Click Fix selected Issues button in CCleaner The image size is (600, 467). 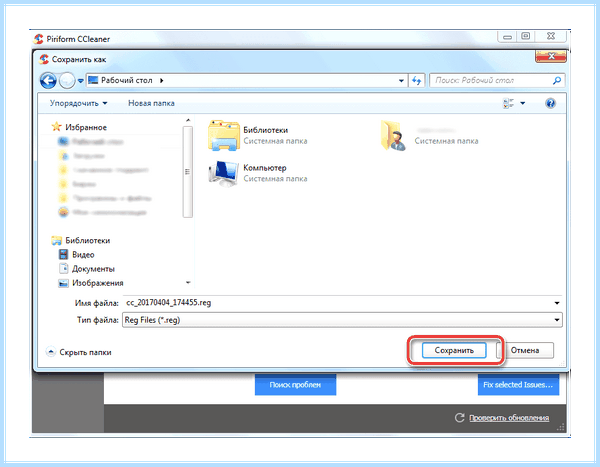click(518, 385)
